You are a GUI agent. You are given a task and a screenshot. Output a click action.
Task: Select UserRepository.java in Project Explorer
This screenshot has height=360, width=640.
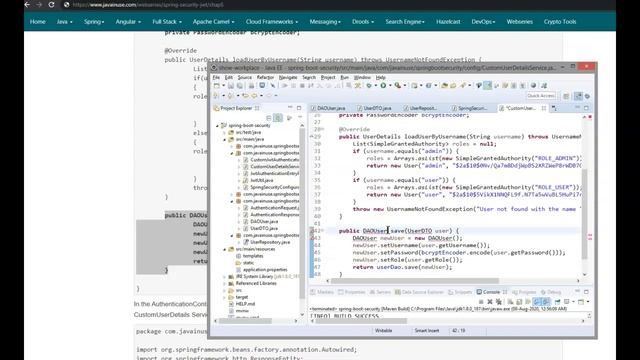tap(270, 242)
